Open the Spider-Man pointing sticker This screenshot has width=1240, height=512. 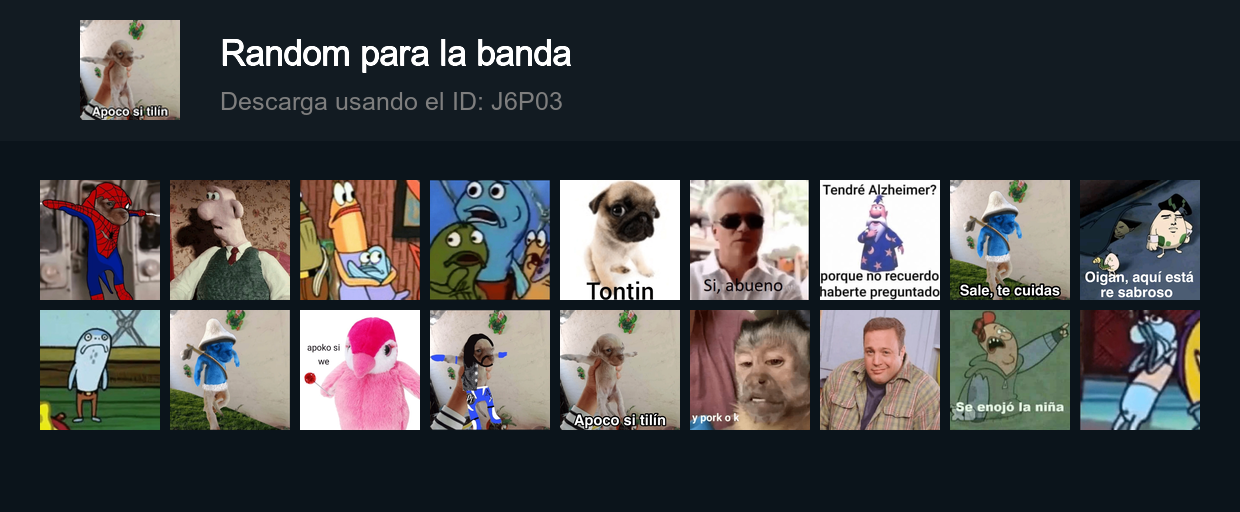click(100, 240)
